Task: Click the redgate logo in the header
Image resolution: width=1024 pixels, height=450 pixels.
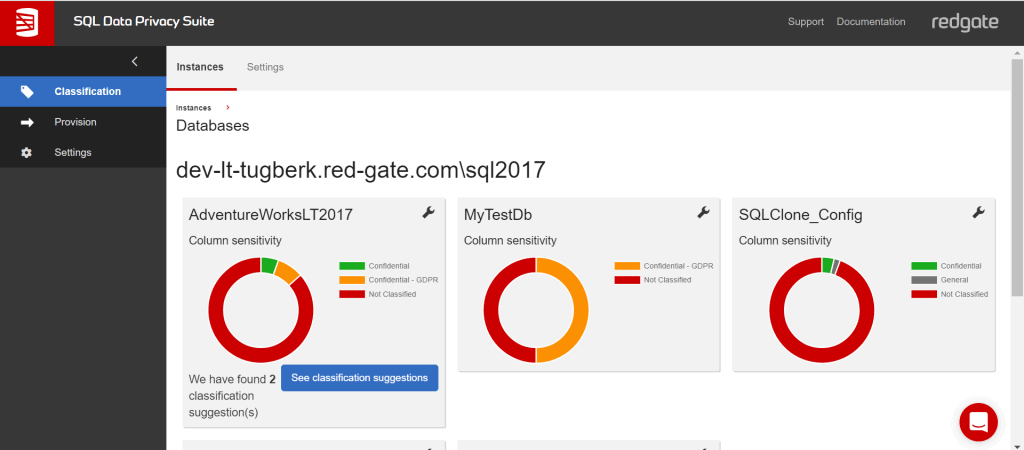Action: pos(965,22)
